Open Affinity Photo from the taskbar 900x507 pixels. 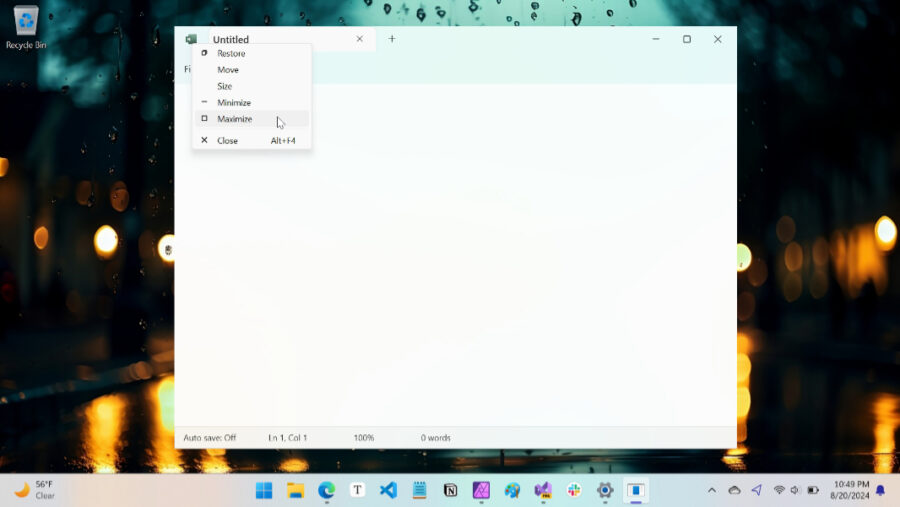pyautogui.click(x=481, y=490)
